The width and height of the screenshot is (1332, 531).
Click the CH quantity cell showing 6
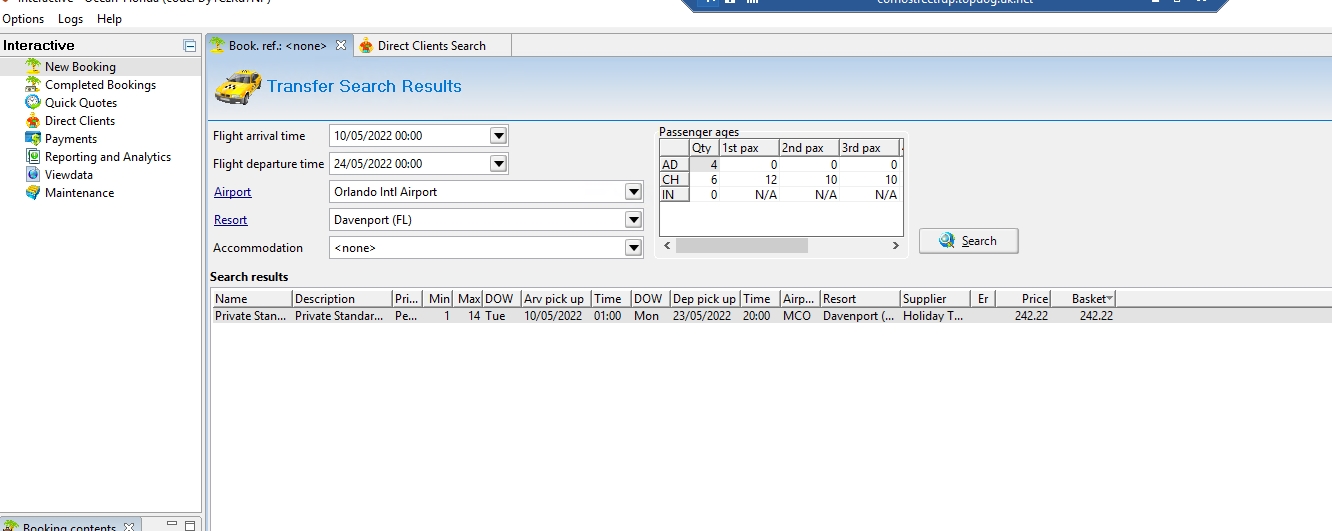click(x=704, y=180)
